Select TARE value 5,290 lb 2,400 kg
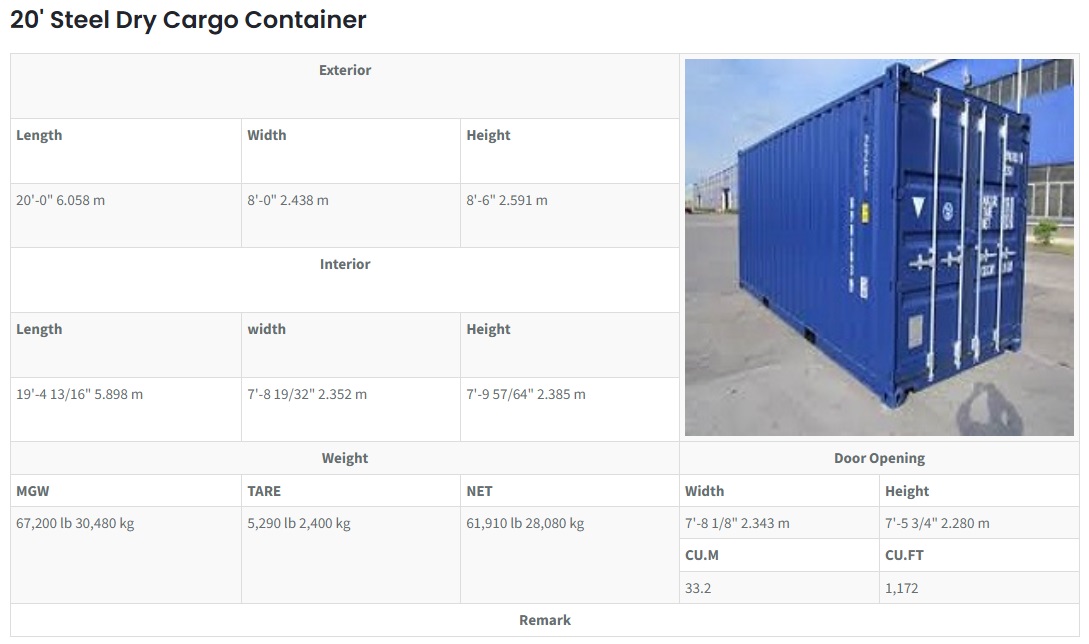This screenshot has width=1089, height=644. (x=299, y=523)
